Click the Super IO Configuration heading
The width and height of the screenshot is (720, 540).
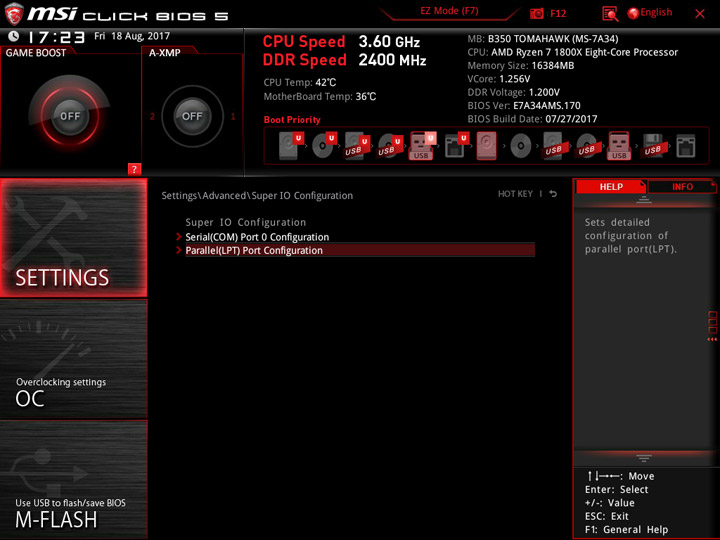pos(246,222)
